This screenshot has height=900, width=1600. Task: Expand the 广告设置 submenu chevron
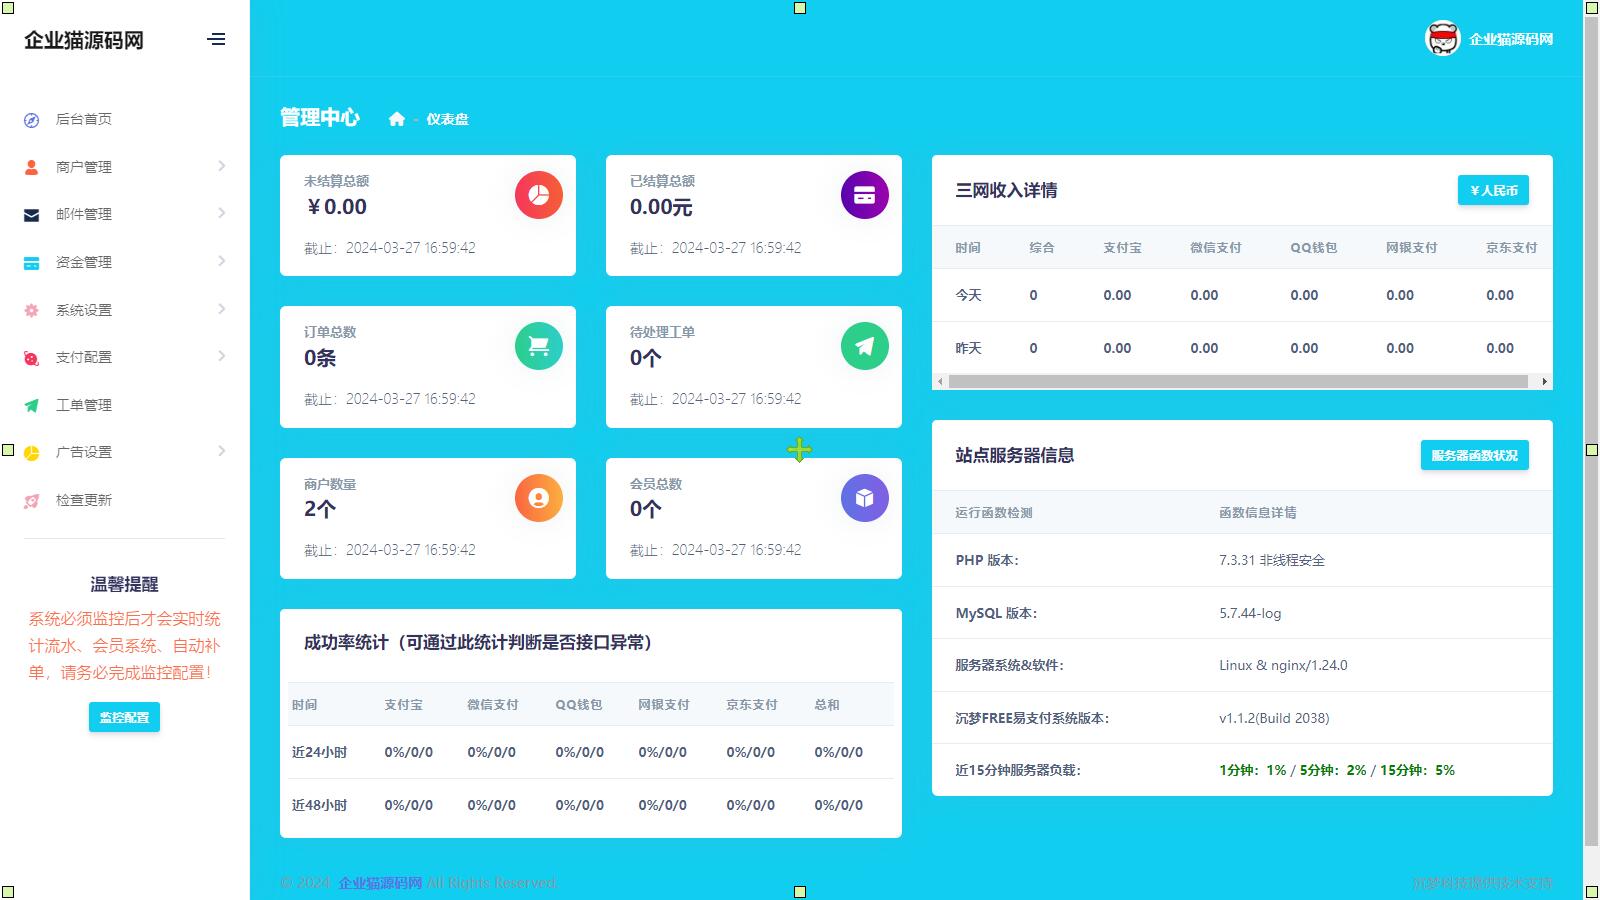221,451
